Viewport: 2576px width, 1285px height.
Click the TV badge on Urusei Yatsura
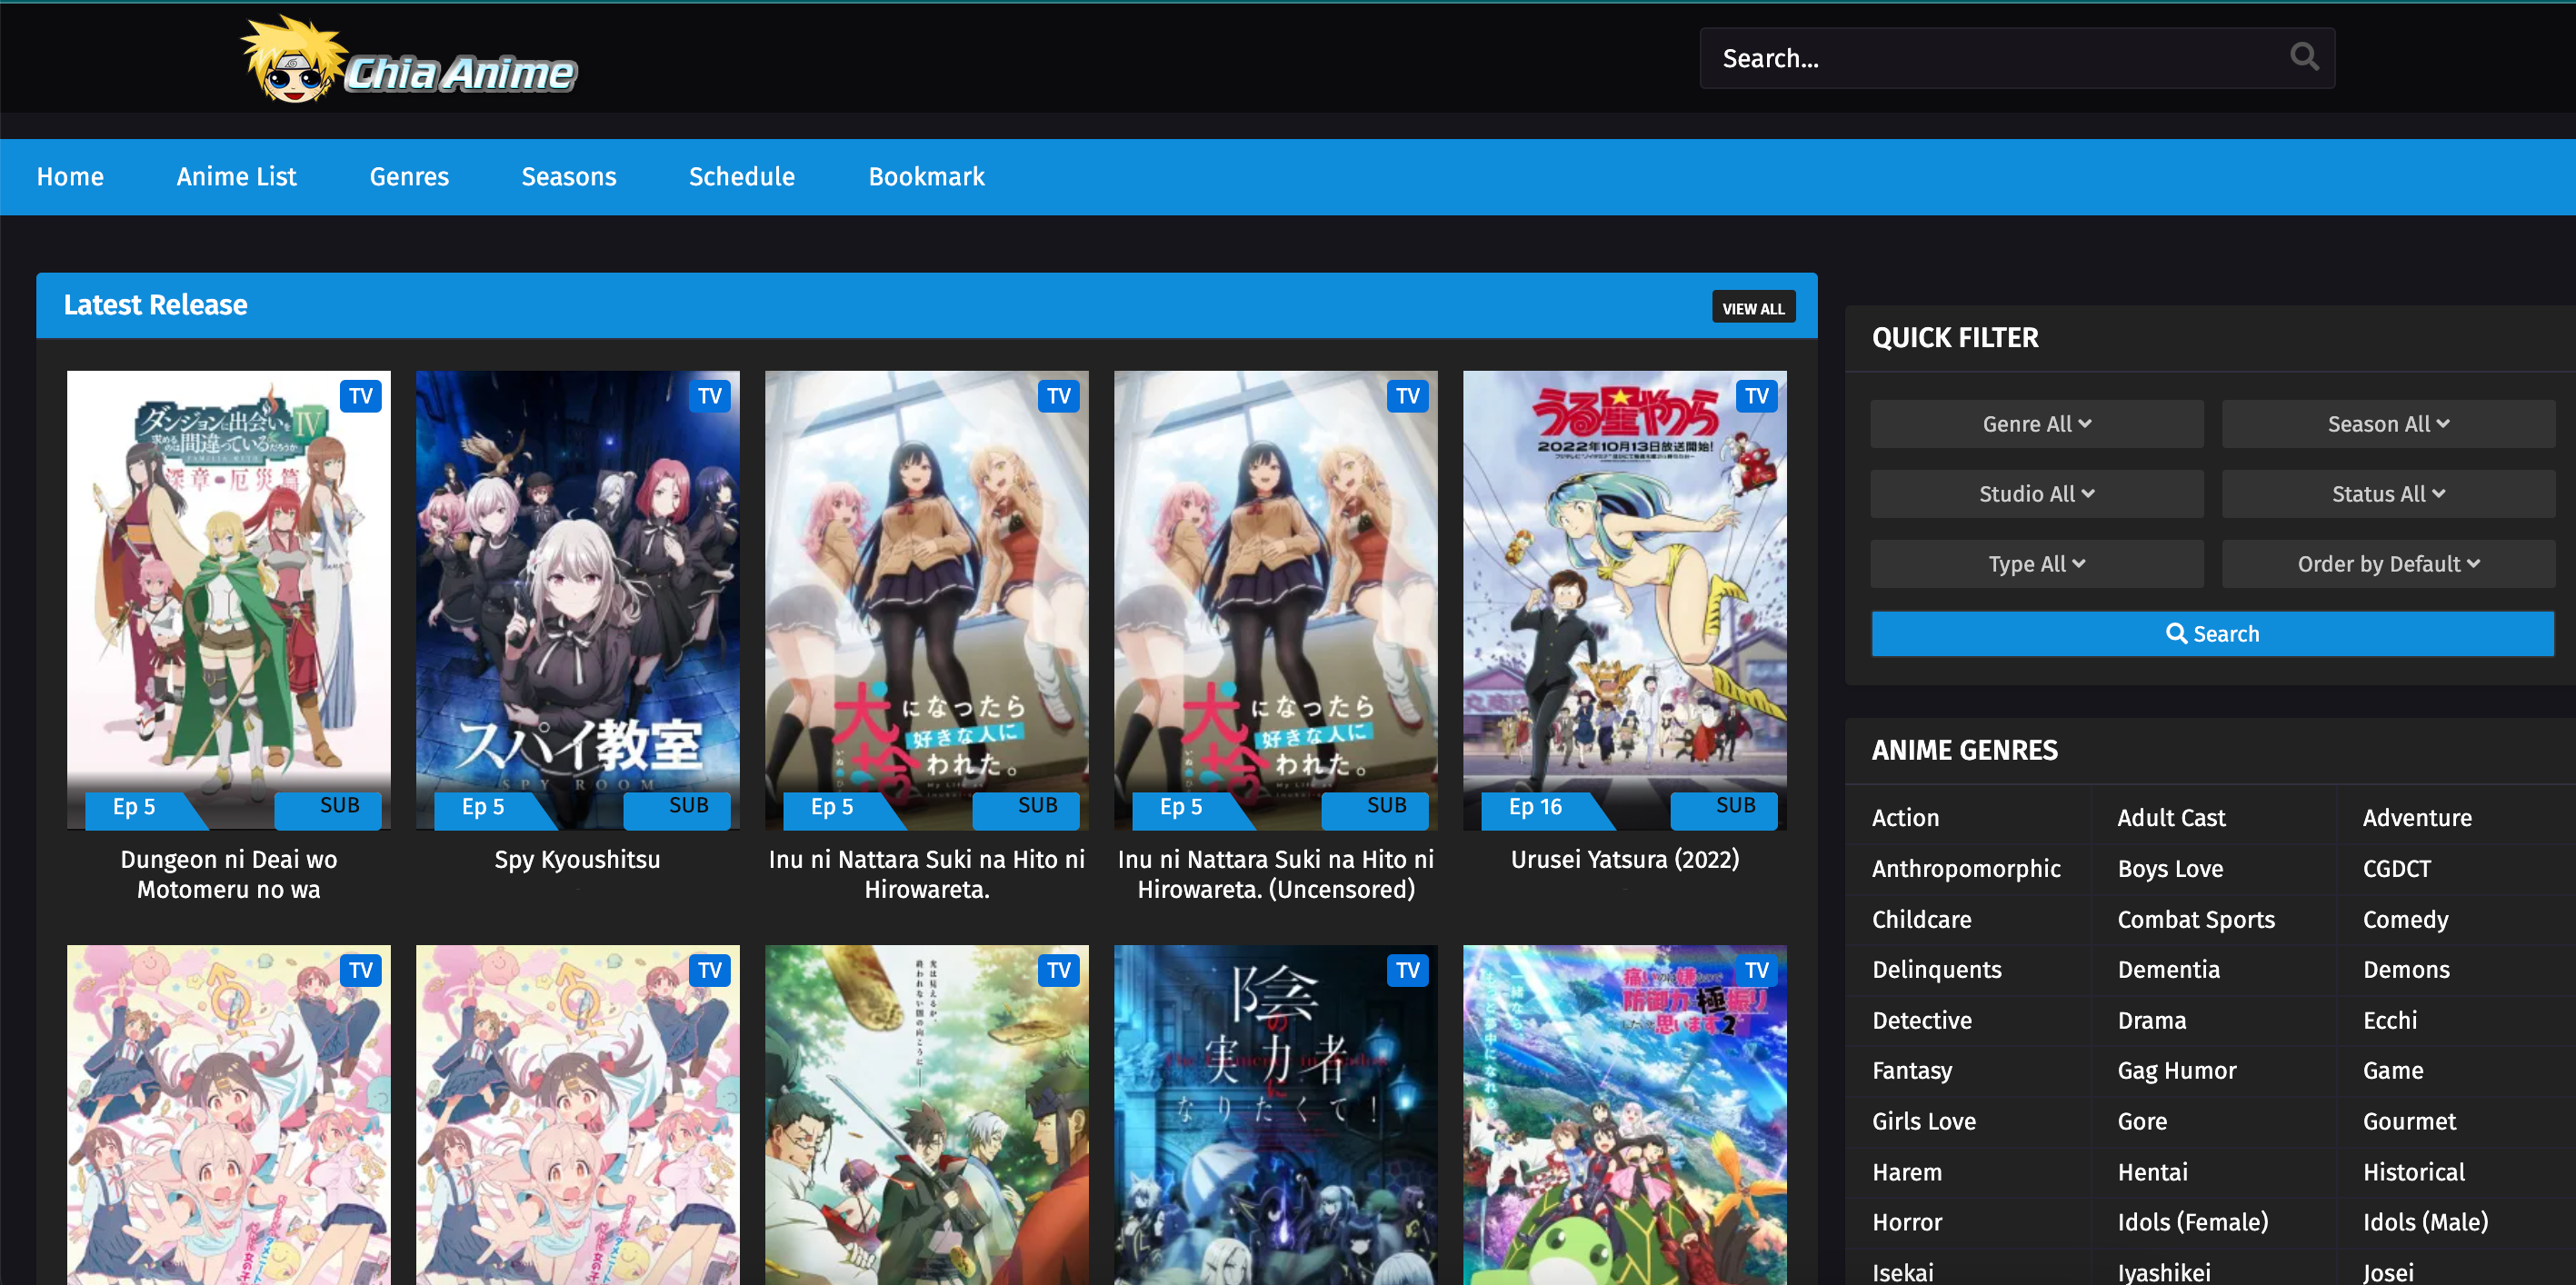click(1757, 396)
